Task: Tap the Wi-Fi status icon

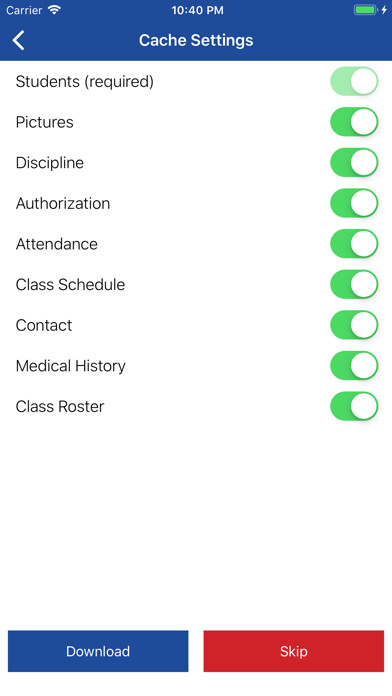Action: 54,10
